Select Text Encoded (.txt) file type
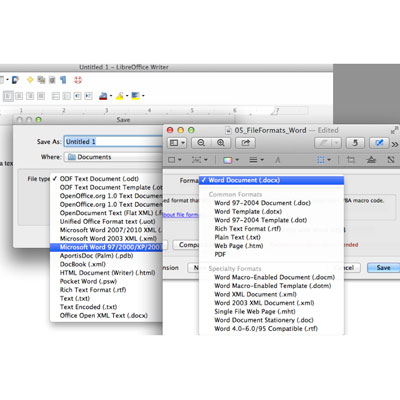Image resolution: width=400 pixels, height=400 pixels. click(88, 307)
